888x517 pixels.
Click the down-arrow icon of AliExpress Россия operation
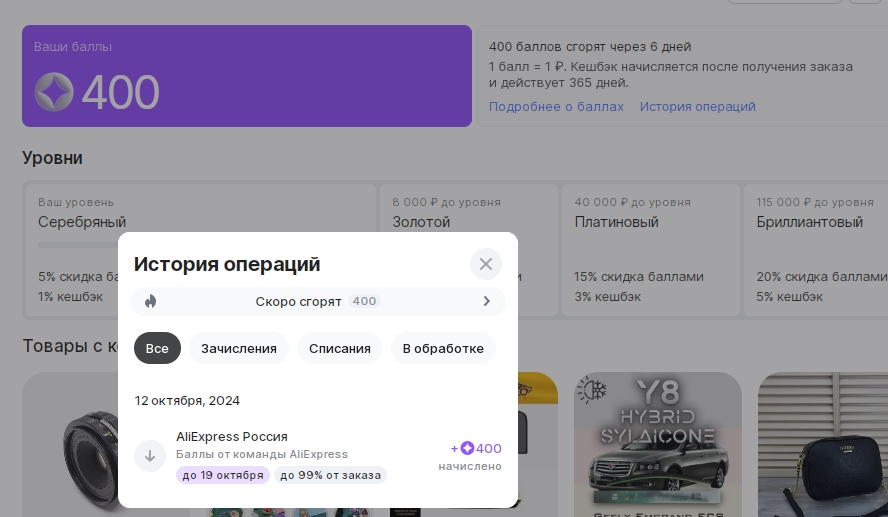pos(150,456)
